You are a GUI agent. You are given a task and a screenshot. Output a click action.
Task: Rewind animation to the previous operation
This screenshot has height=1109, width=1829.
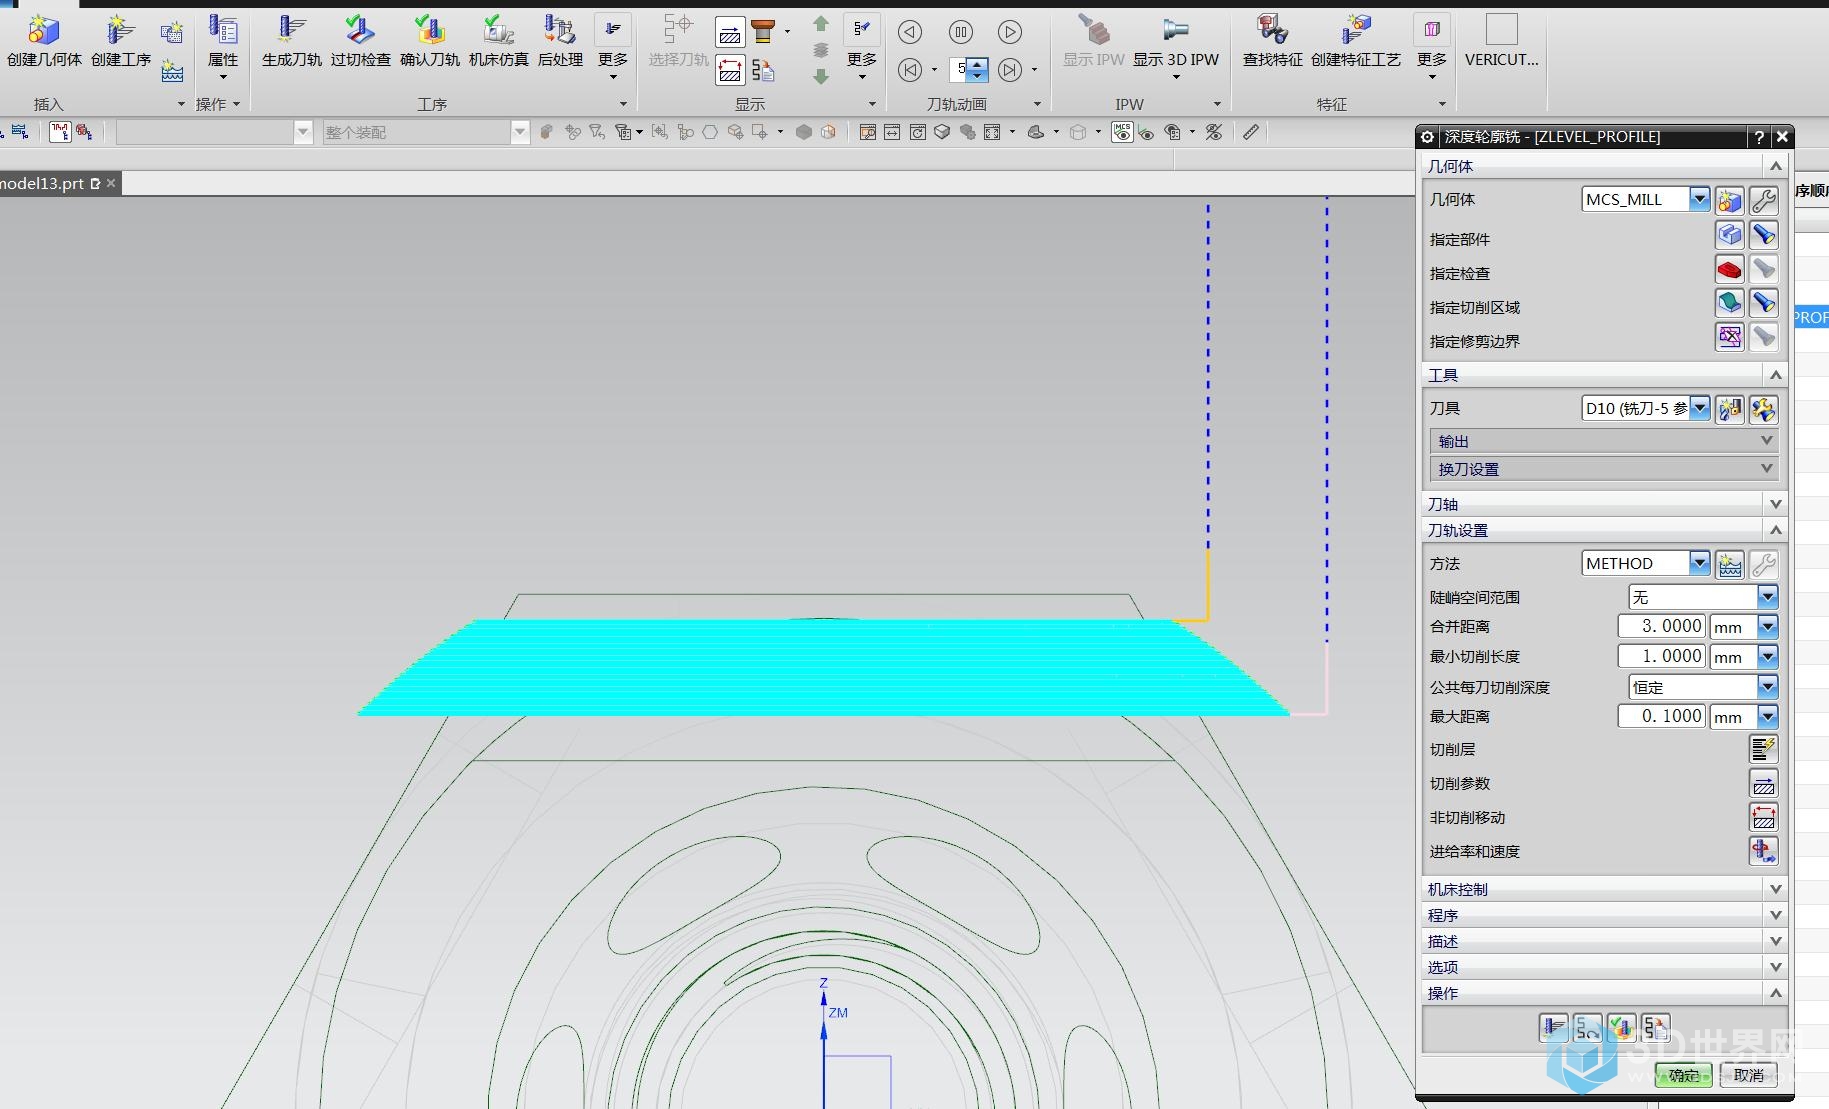coord(909,69)
